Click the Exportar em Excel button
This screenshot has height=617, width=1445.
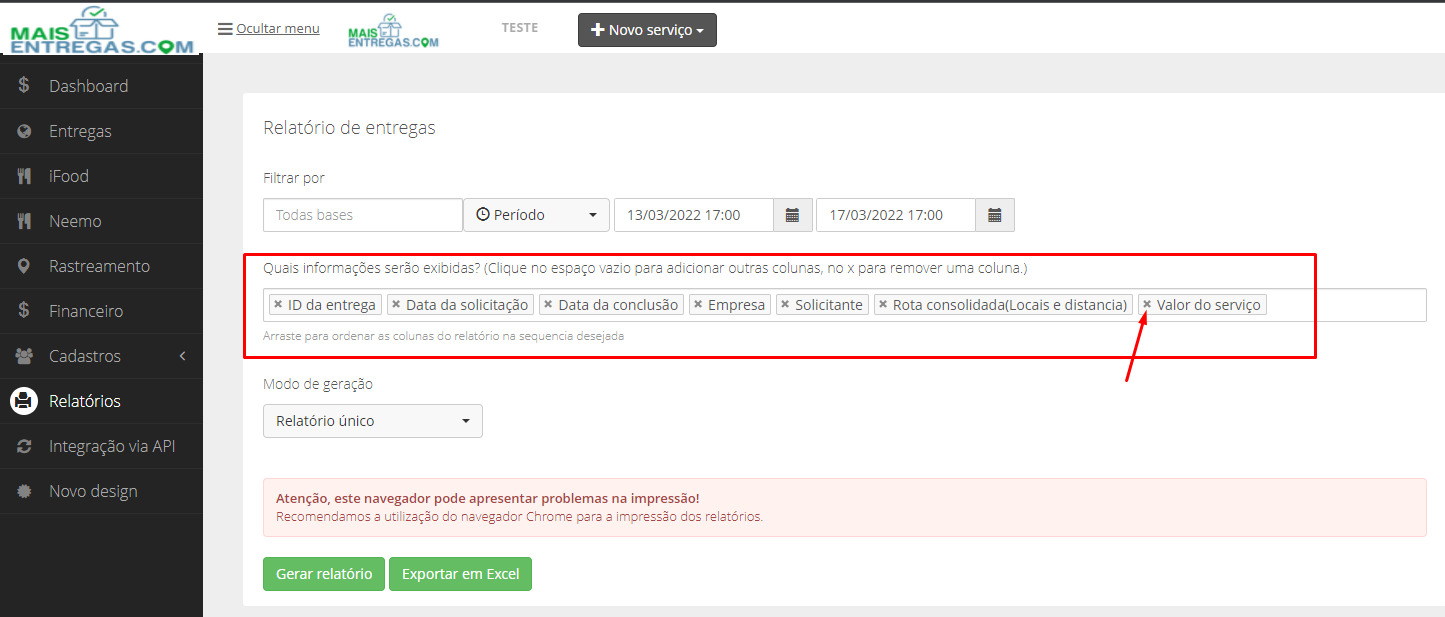460,574
